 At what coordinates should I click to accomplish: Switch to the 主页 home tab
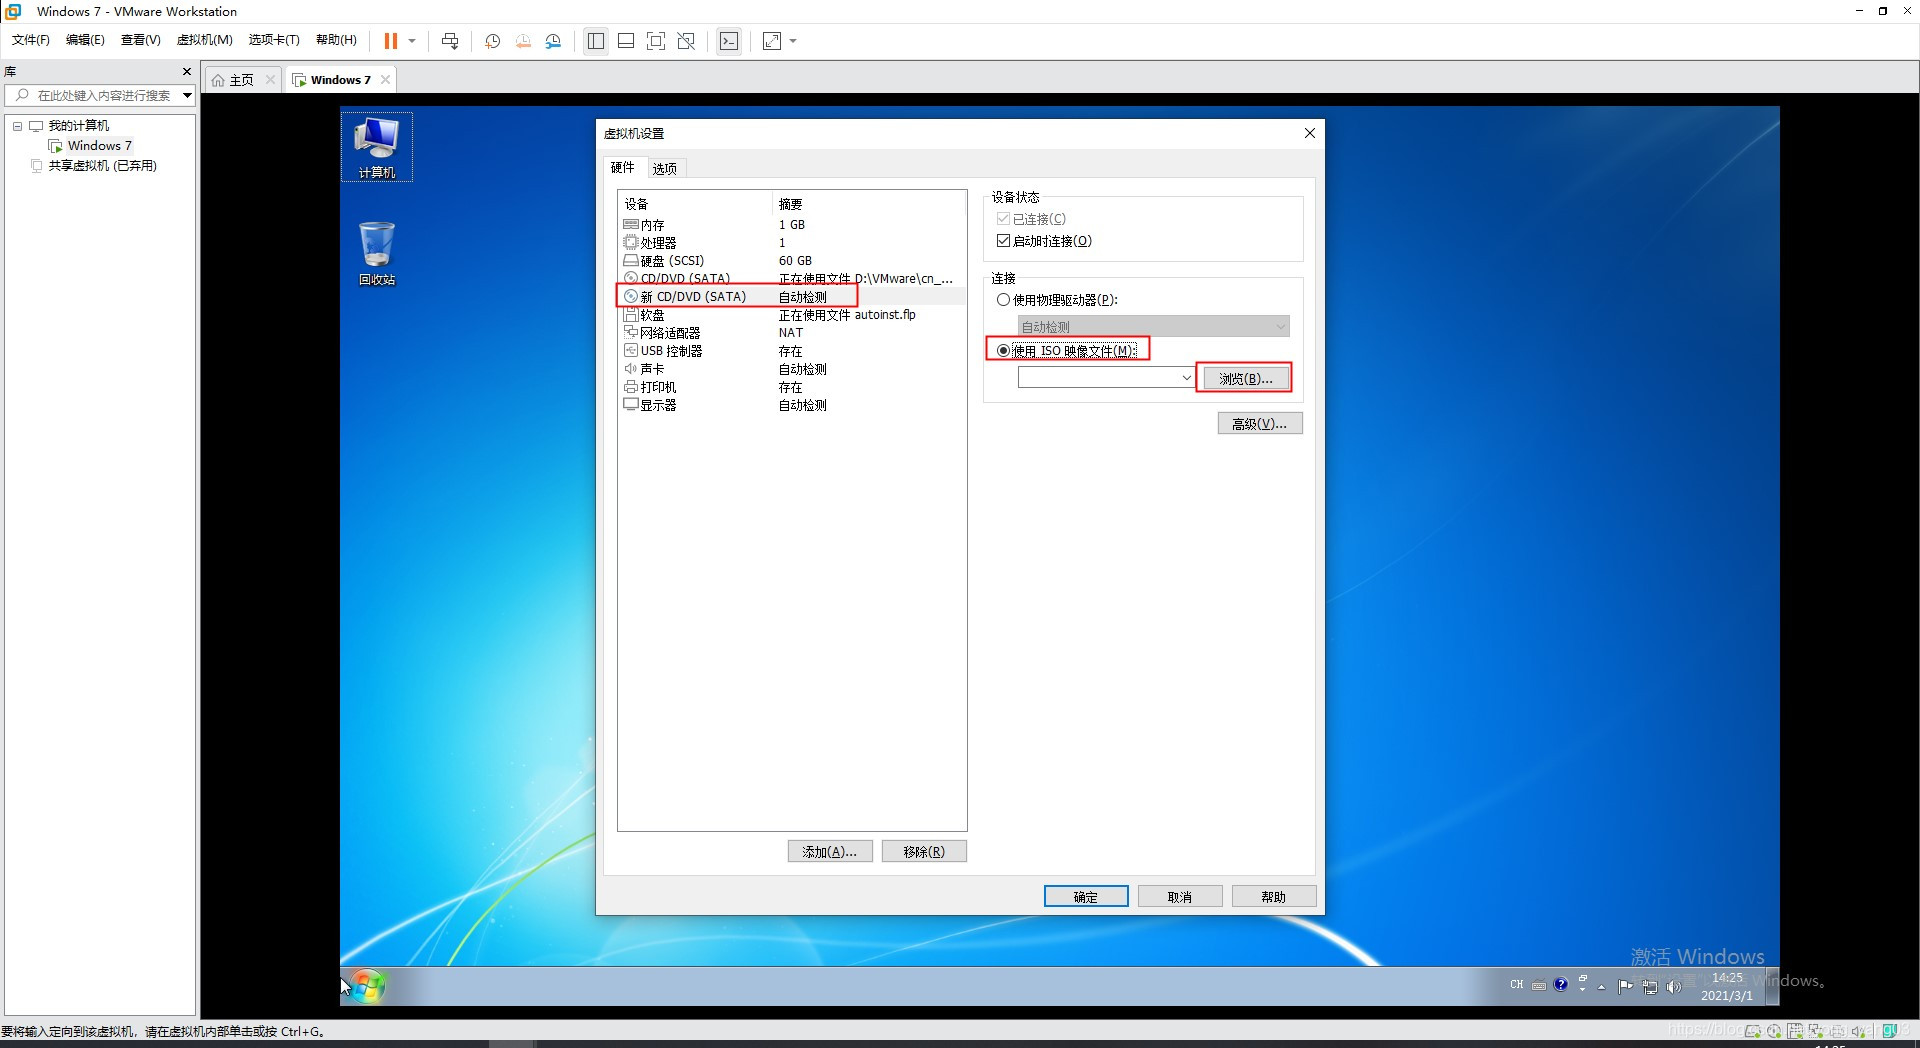click(x=241, y=80)
